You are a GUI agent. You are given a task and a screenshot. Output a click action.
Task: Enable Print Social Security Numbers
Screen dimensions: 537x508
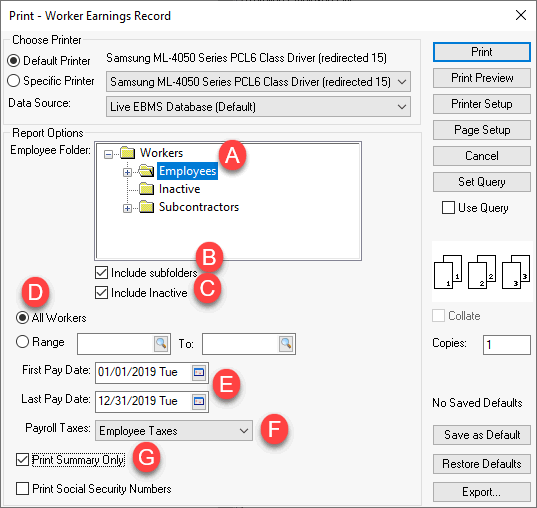point(22,488)
